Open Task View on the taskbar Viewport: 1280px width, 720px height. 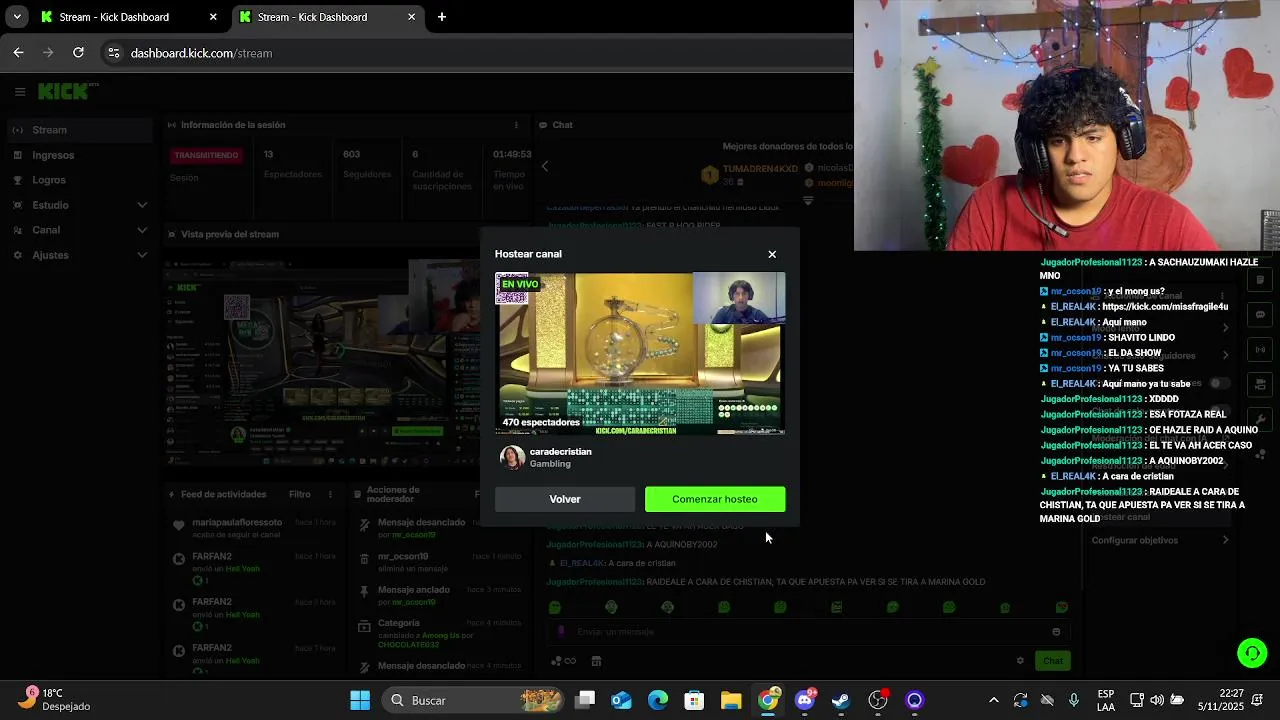tap(586, 700)
